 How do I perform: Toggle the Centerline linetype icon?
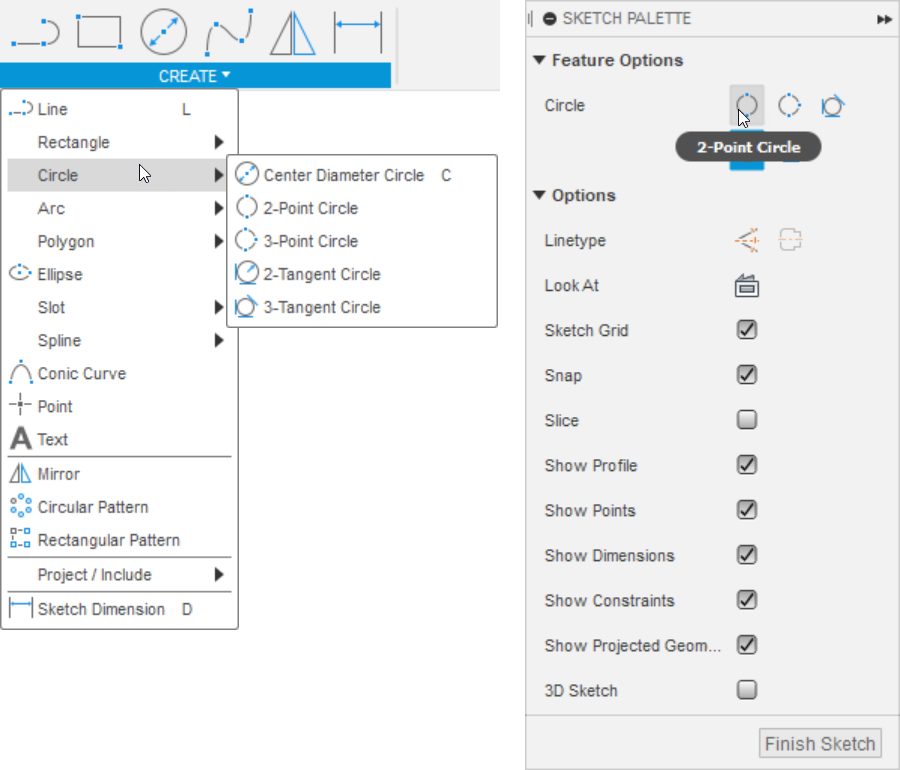tap(790, 240)
